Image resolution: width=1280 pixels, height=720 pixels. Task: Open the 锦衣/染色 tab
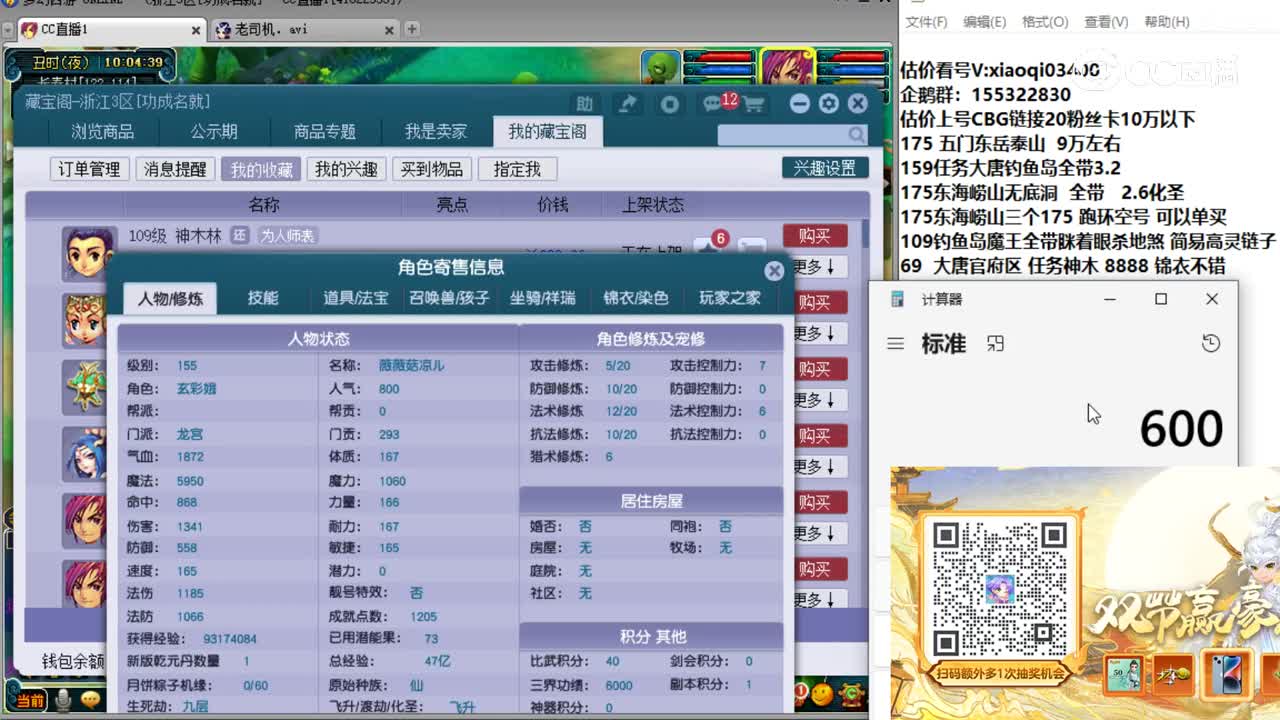[x=636, y=298]
